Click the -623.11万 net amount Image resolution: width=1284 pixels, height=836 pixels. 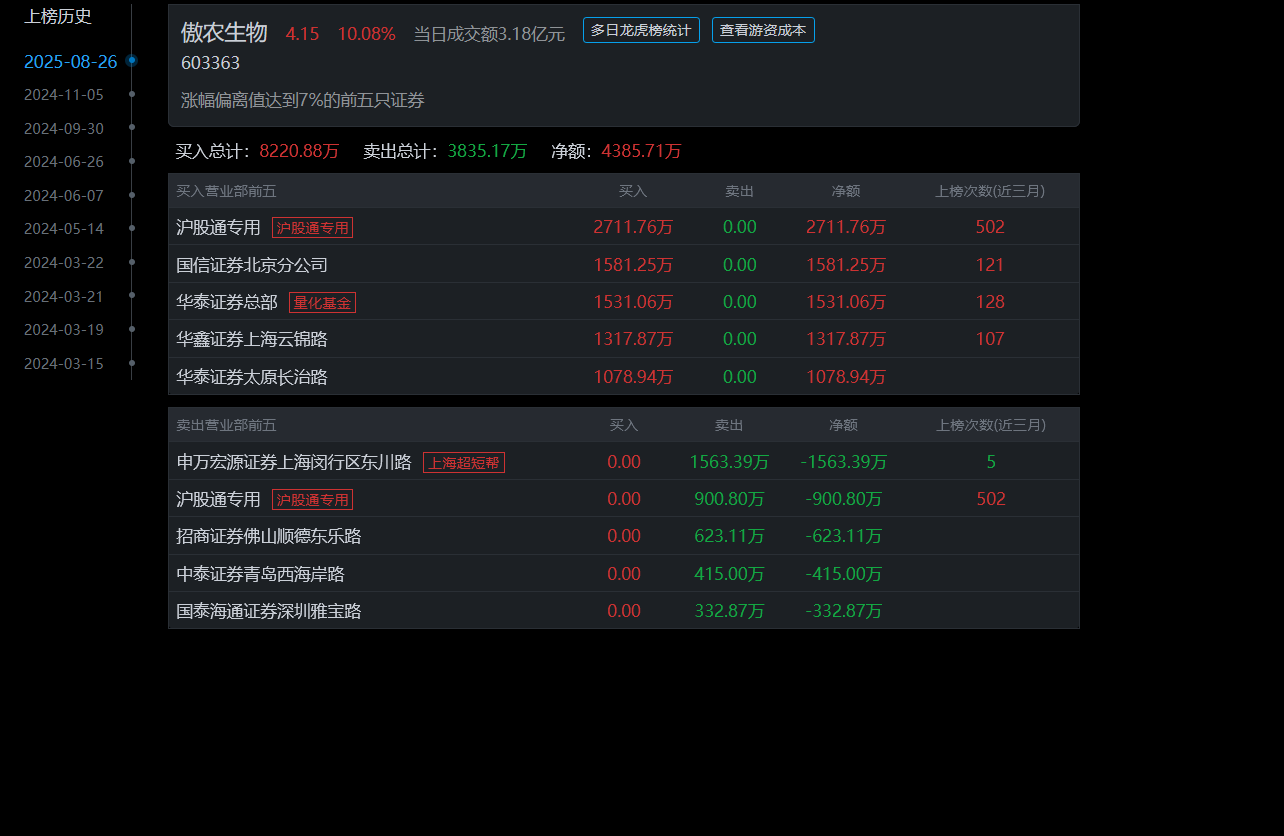pyautogui.click(x=844, y=536)
